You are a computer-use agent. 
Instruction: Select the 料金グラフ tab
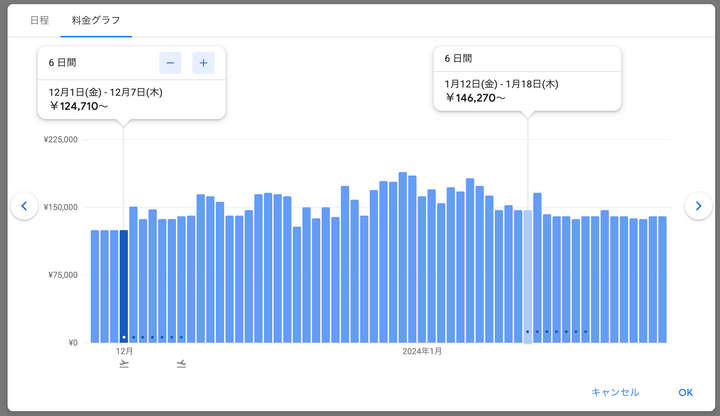(96, 20)
